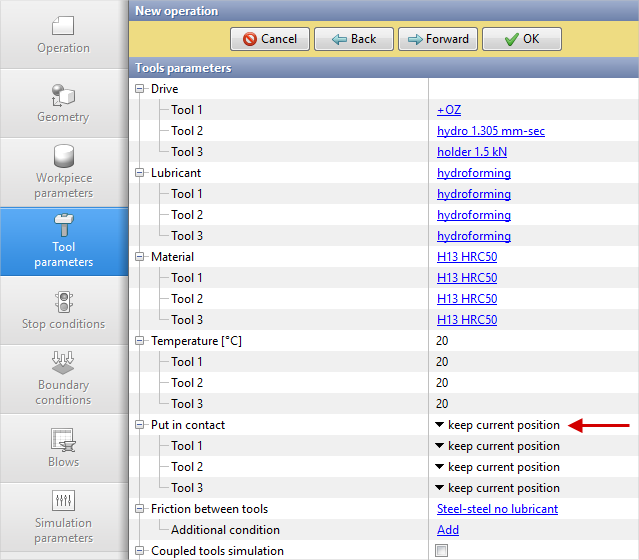
Task: Collapse the Drive tree group
Action: point(140,89)
